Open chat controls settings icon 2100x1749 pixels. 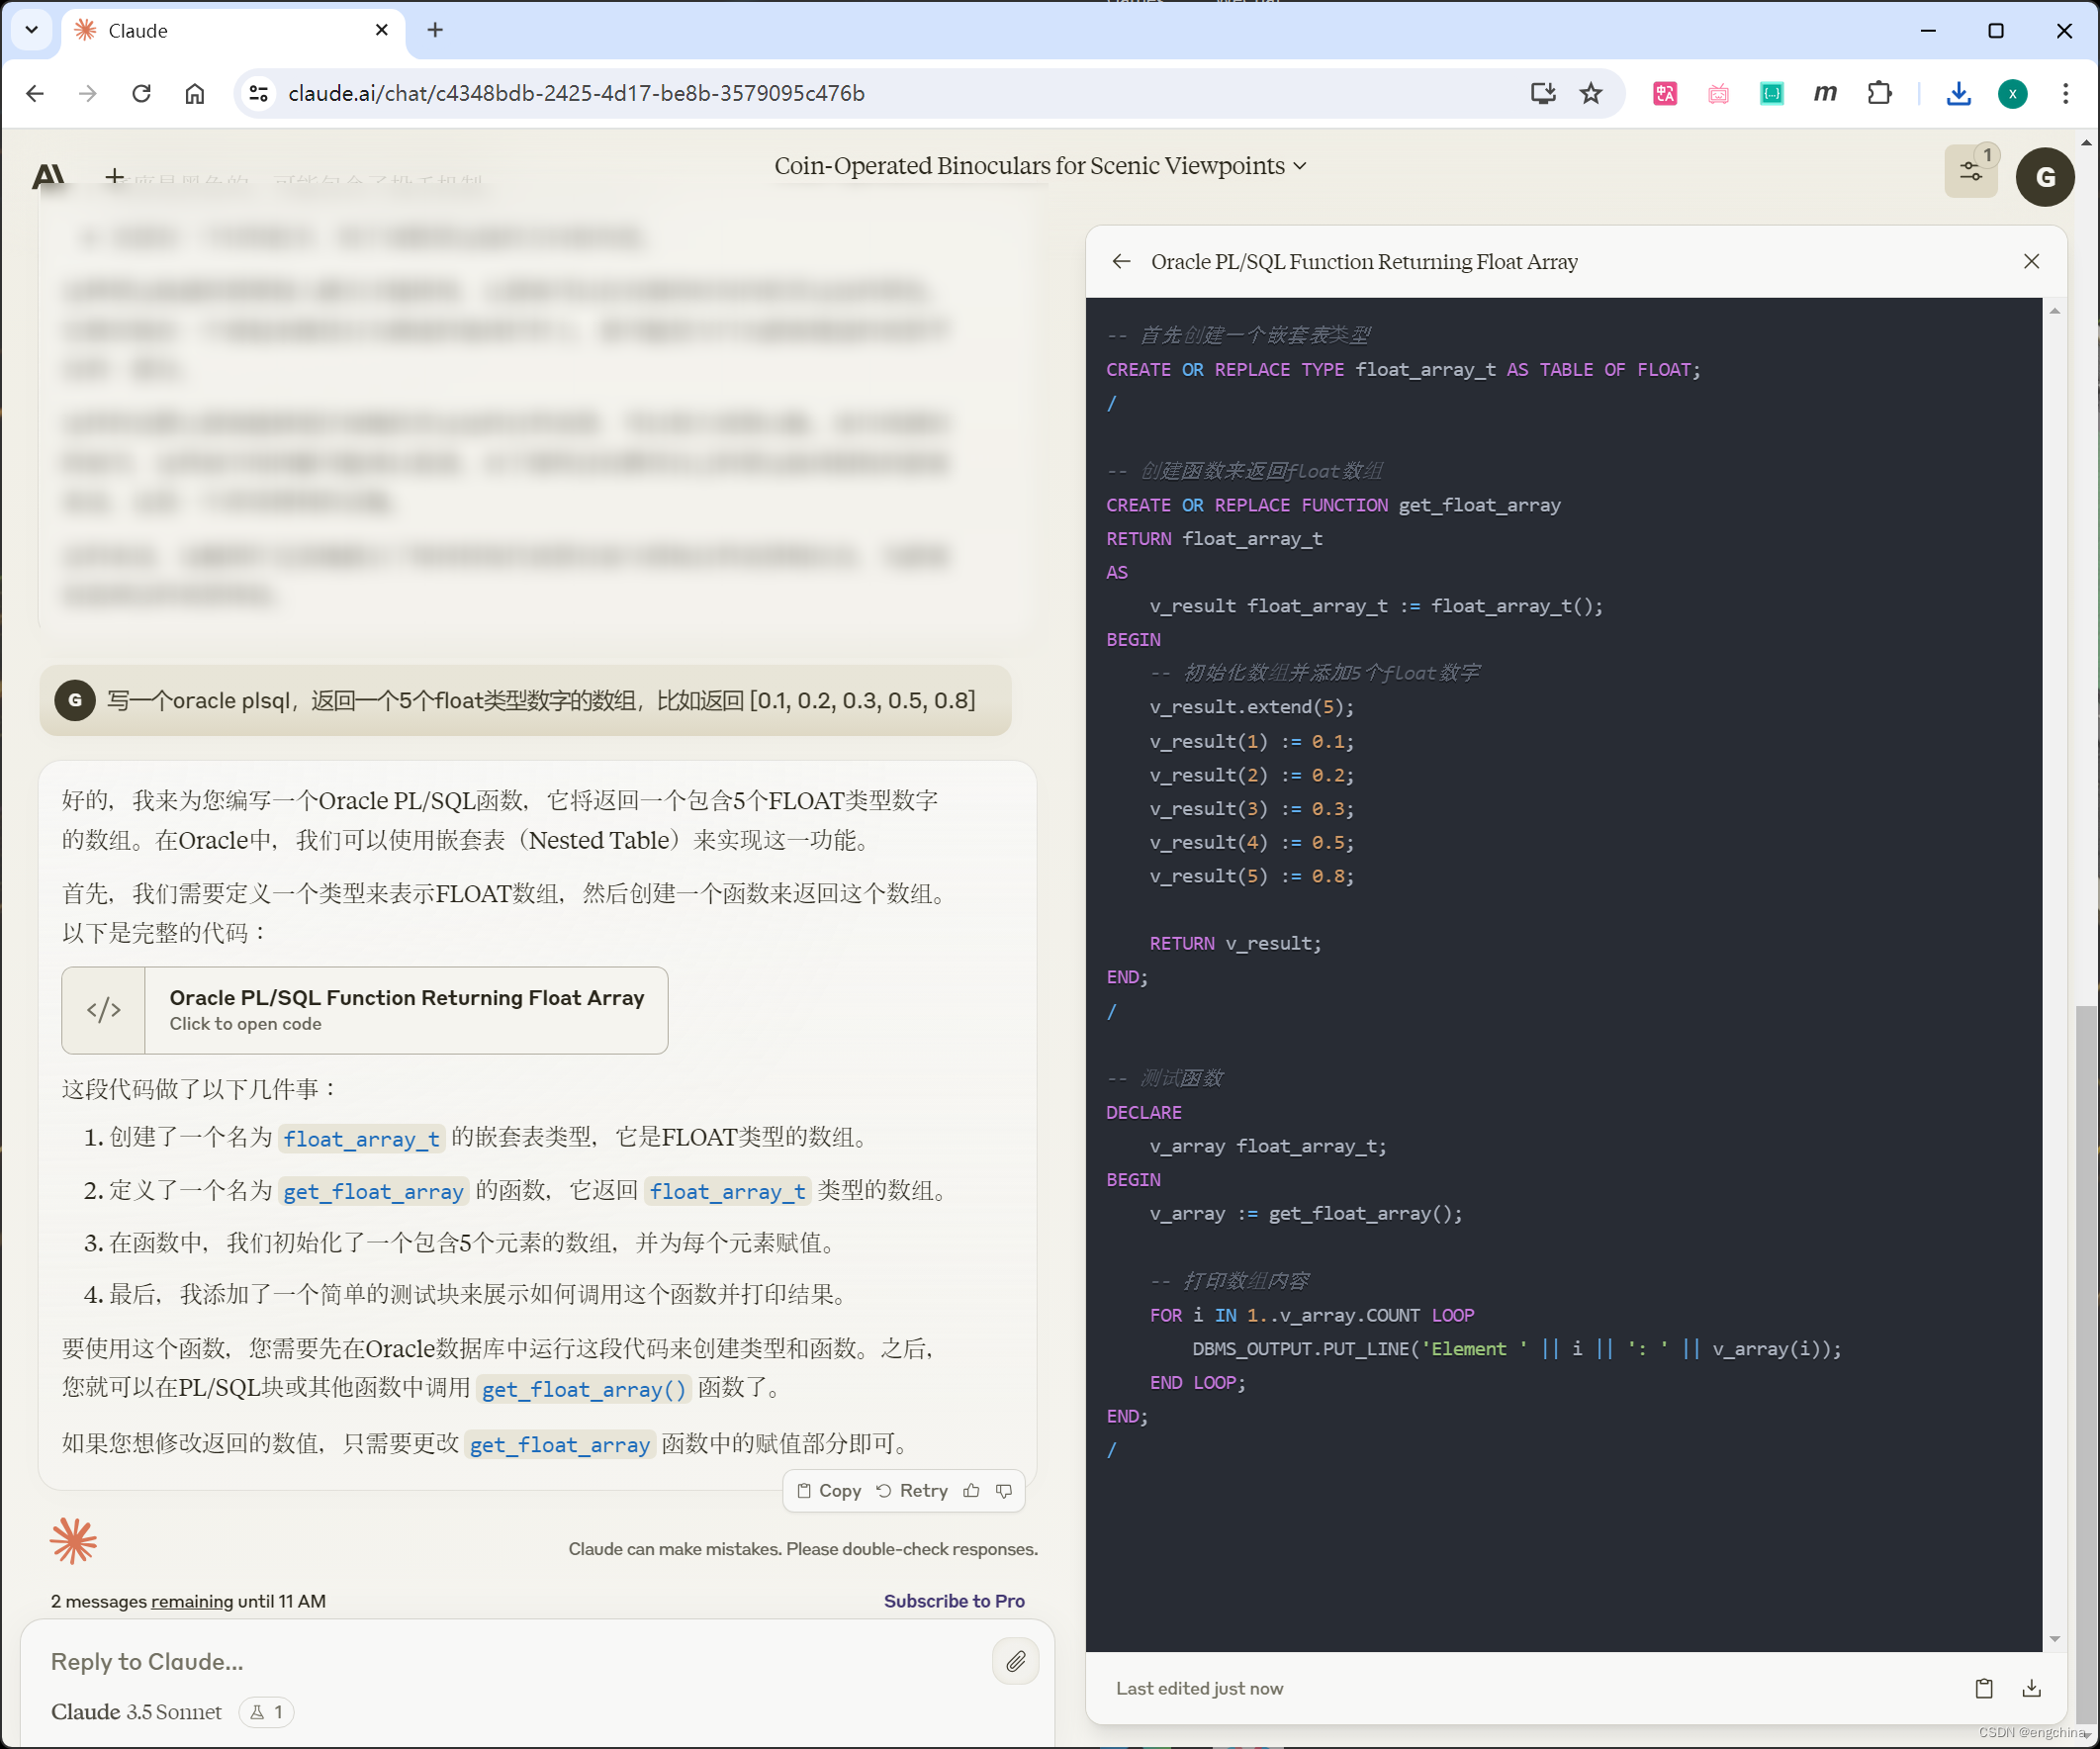(1971, 171)
